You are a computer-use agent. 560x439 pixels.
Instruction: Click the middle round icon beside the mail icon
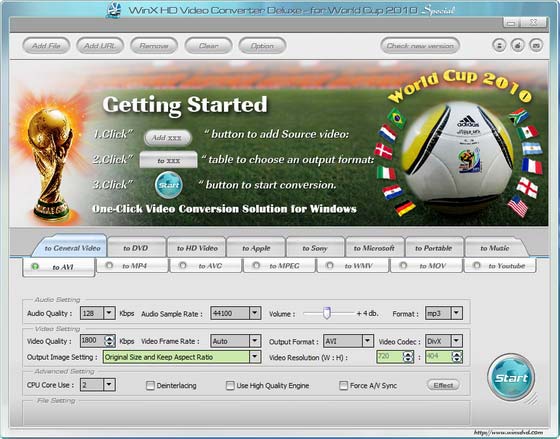pos(518,45)
